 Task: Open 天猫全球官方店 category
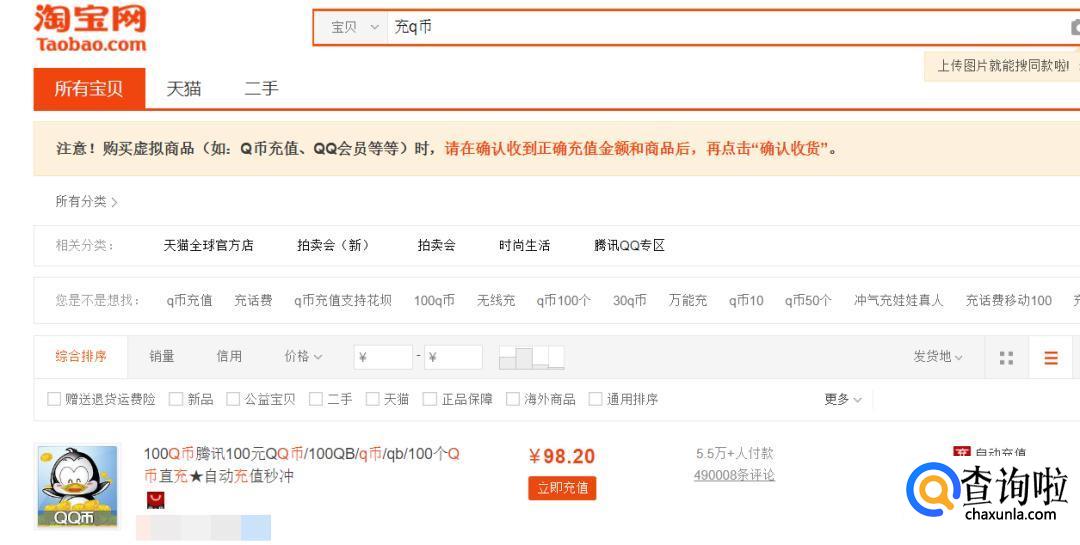(208, 245)
